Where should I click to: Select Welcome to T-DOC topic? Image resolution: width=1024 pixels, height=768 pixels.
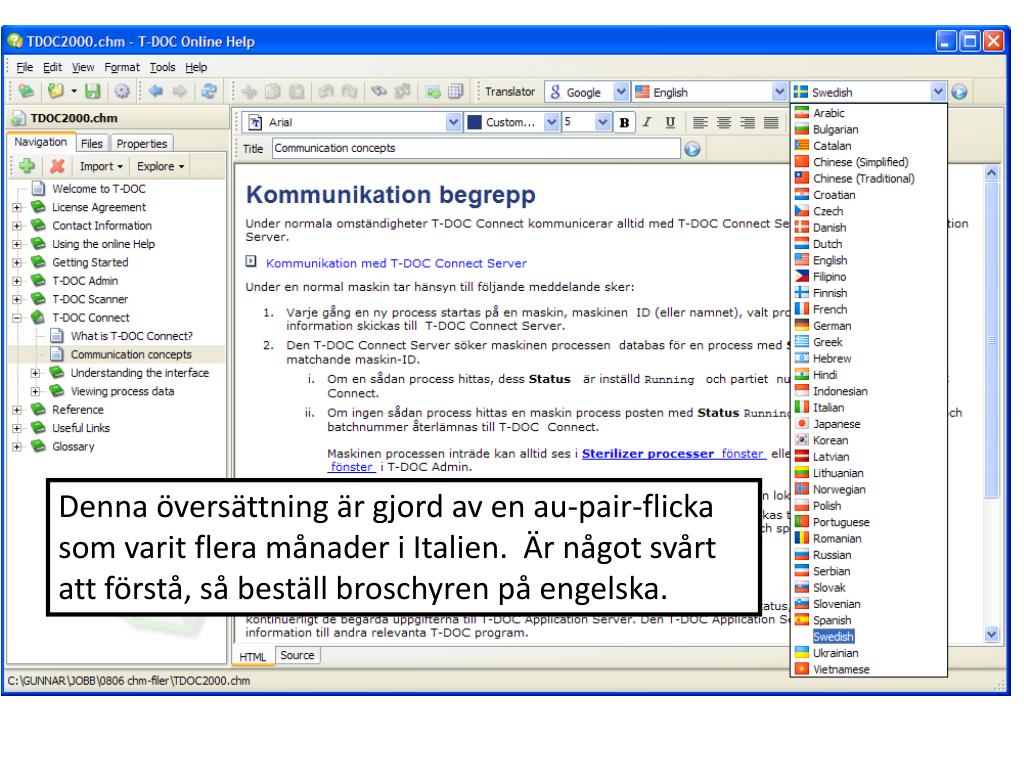(x=99, y=189)
